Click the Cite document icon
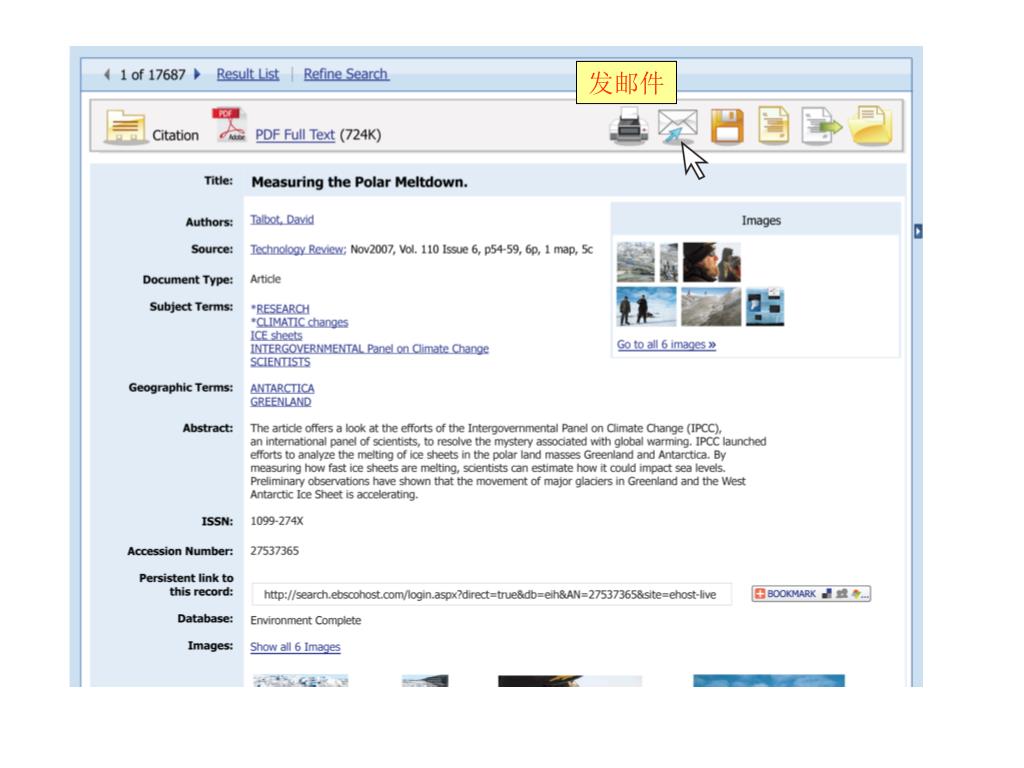This screenshot has width=1024, height=768. [773, 125]
